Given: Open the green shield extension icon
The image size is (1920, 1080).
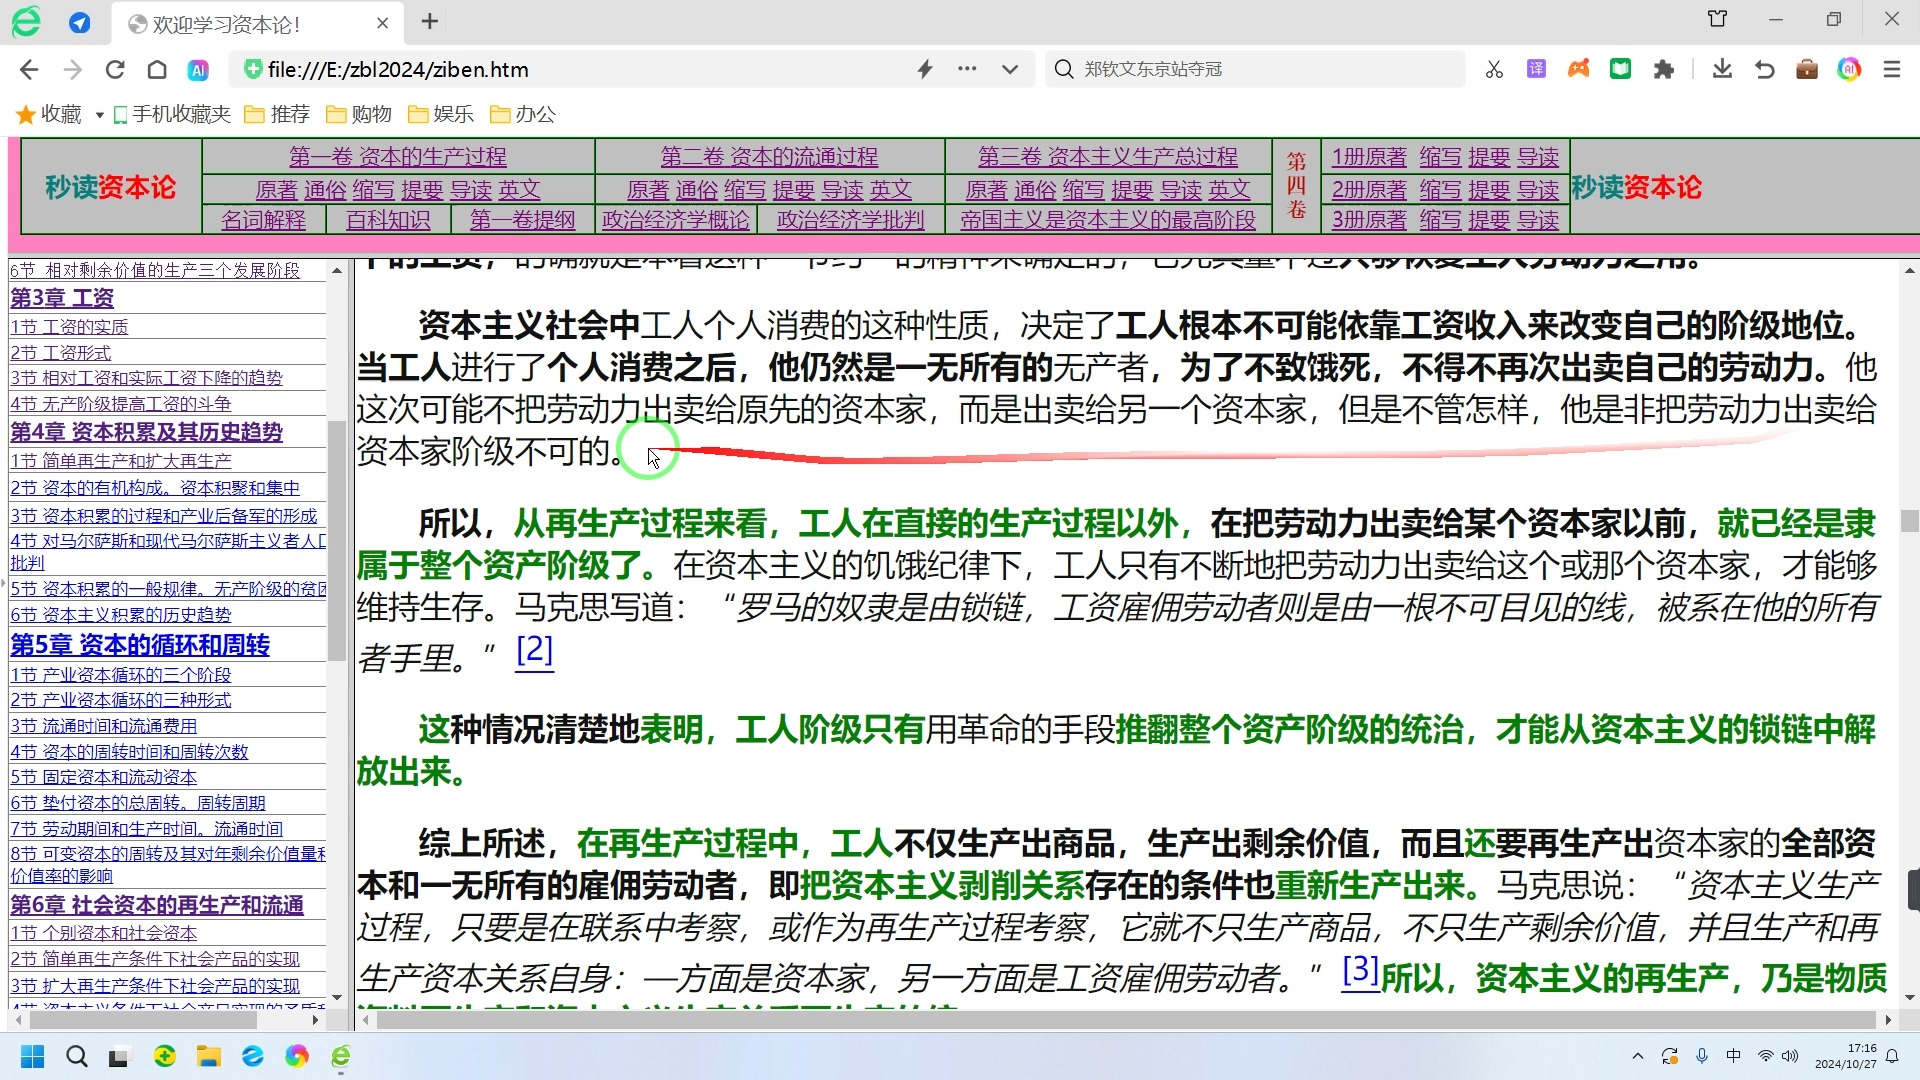Looking at the screenshot, I should click(1620, 69).
